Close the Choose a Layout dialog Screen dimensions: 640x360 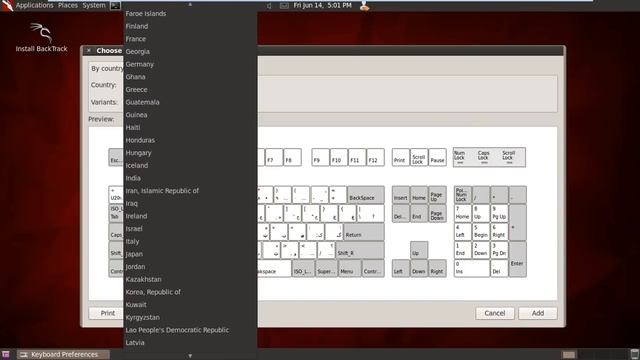tap(89, 51)
